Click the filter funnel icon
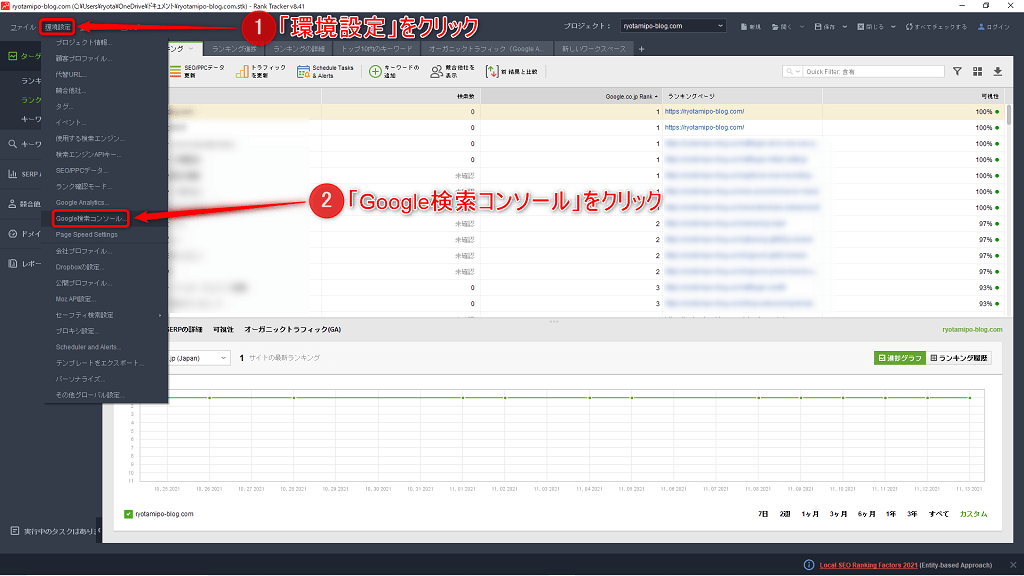Image resolution: width=1024 pixels, height=576 pixels. [957, 71]
